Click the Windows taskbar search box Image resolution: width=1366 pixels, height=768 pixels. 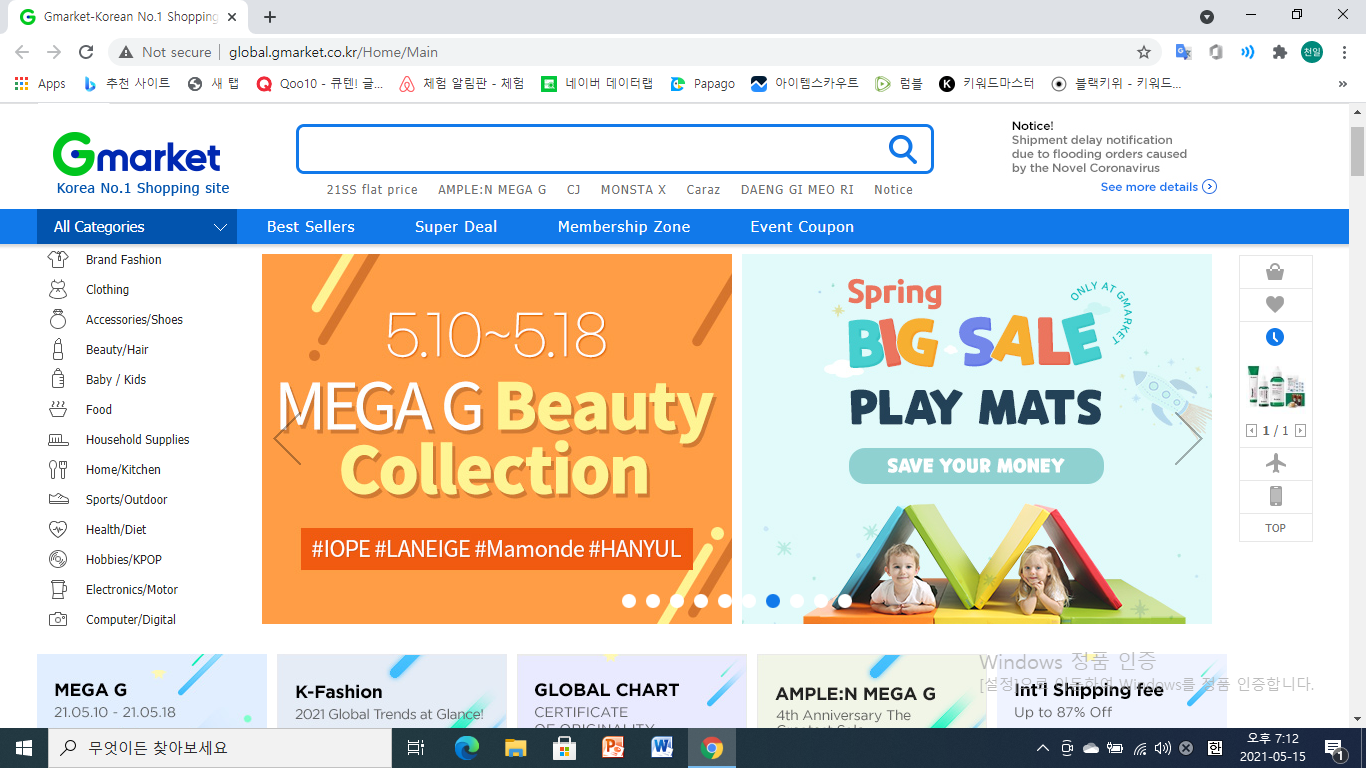pos(222,747)
